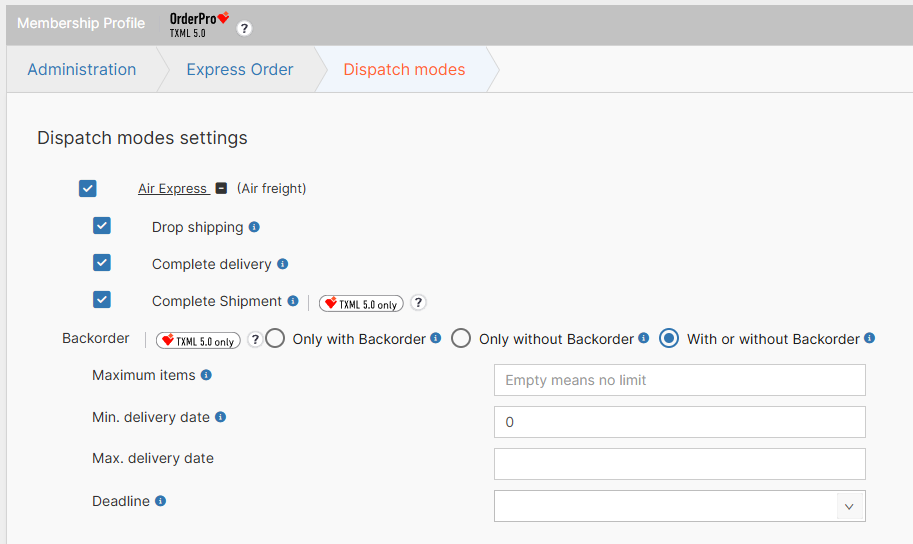Click info icon next to Complete Shipment

click(x=293, y=301)
